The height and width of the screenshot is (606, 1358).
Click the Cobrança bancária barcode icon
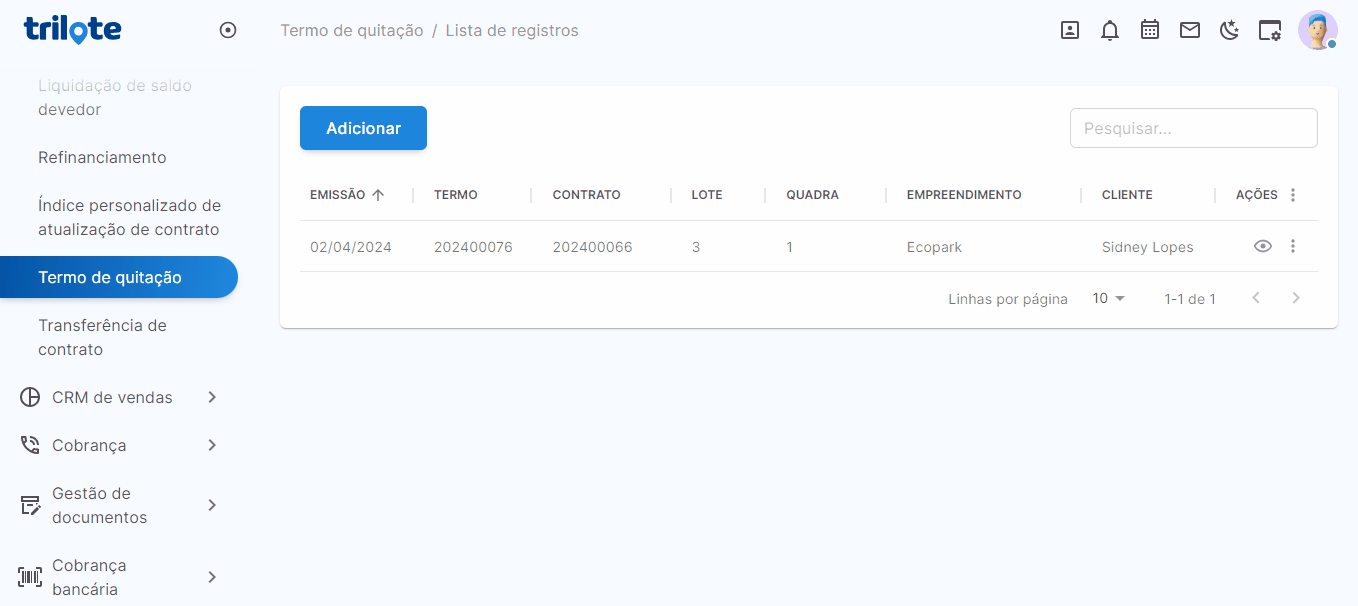click(x=29, y=577)
